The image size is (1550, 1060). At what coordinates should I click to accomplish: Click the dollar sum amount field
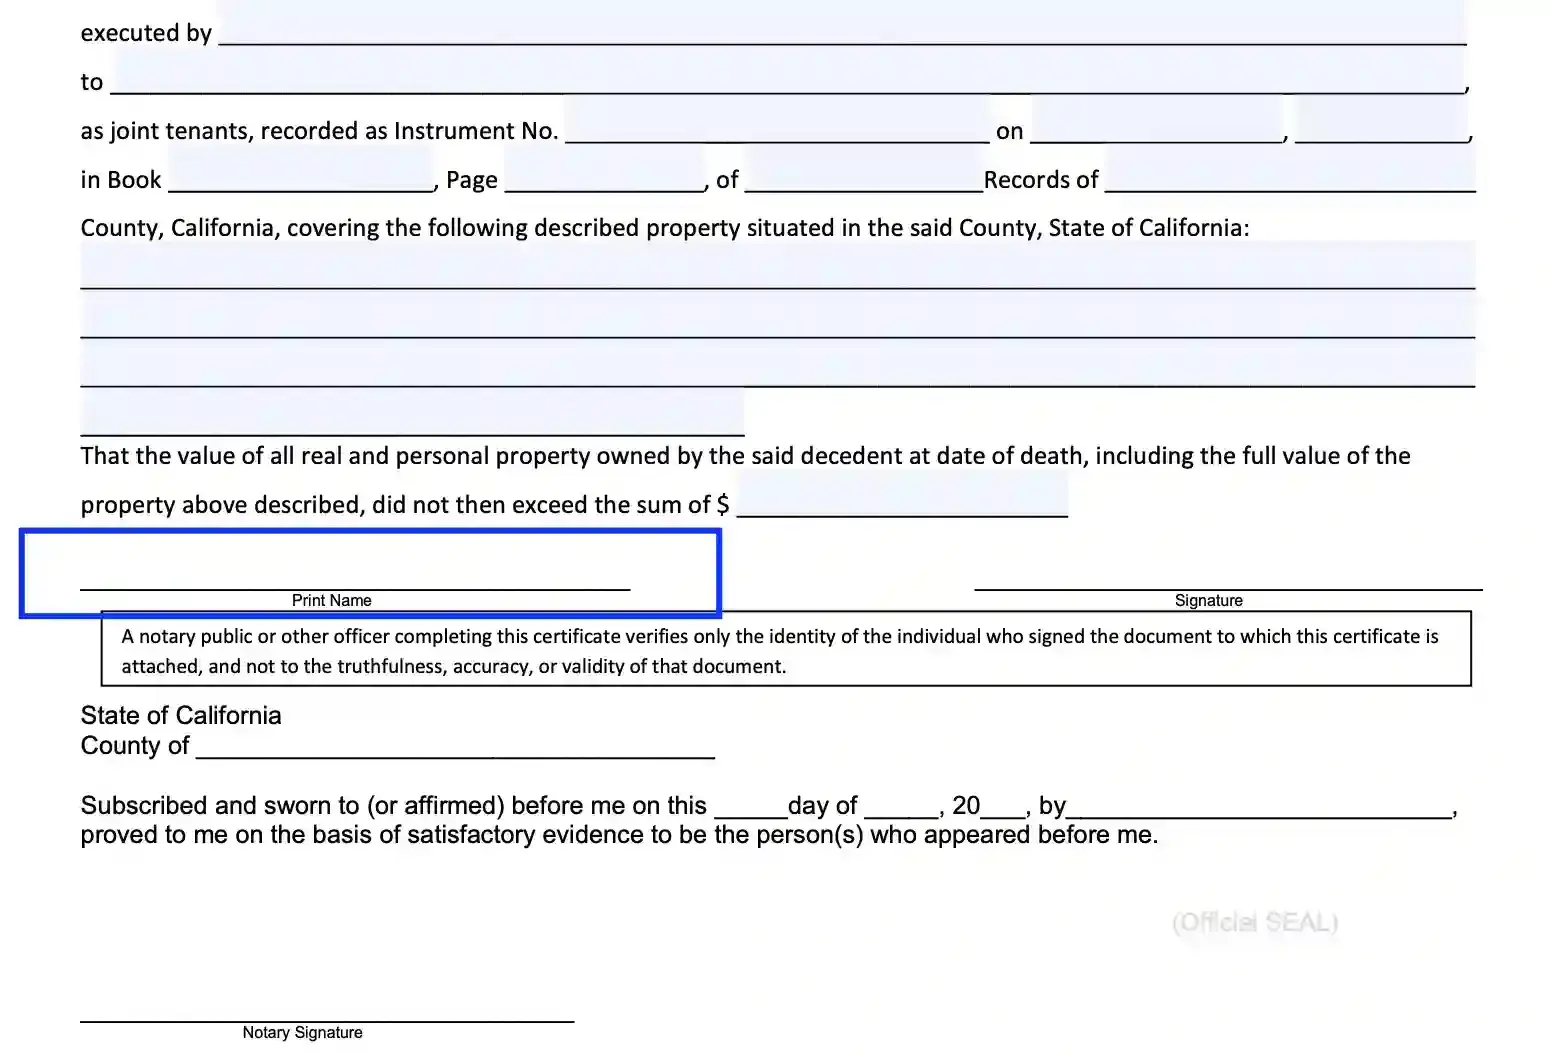point(902,496)
